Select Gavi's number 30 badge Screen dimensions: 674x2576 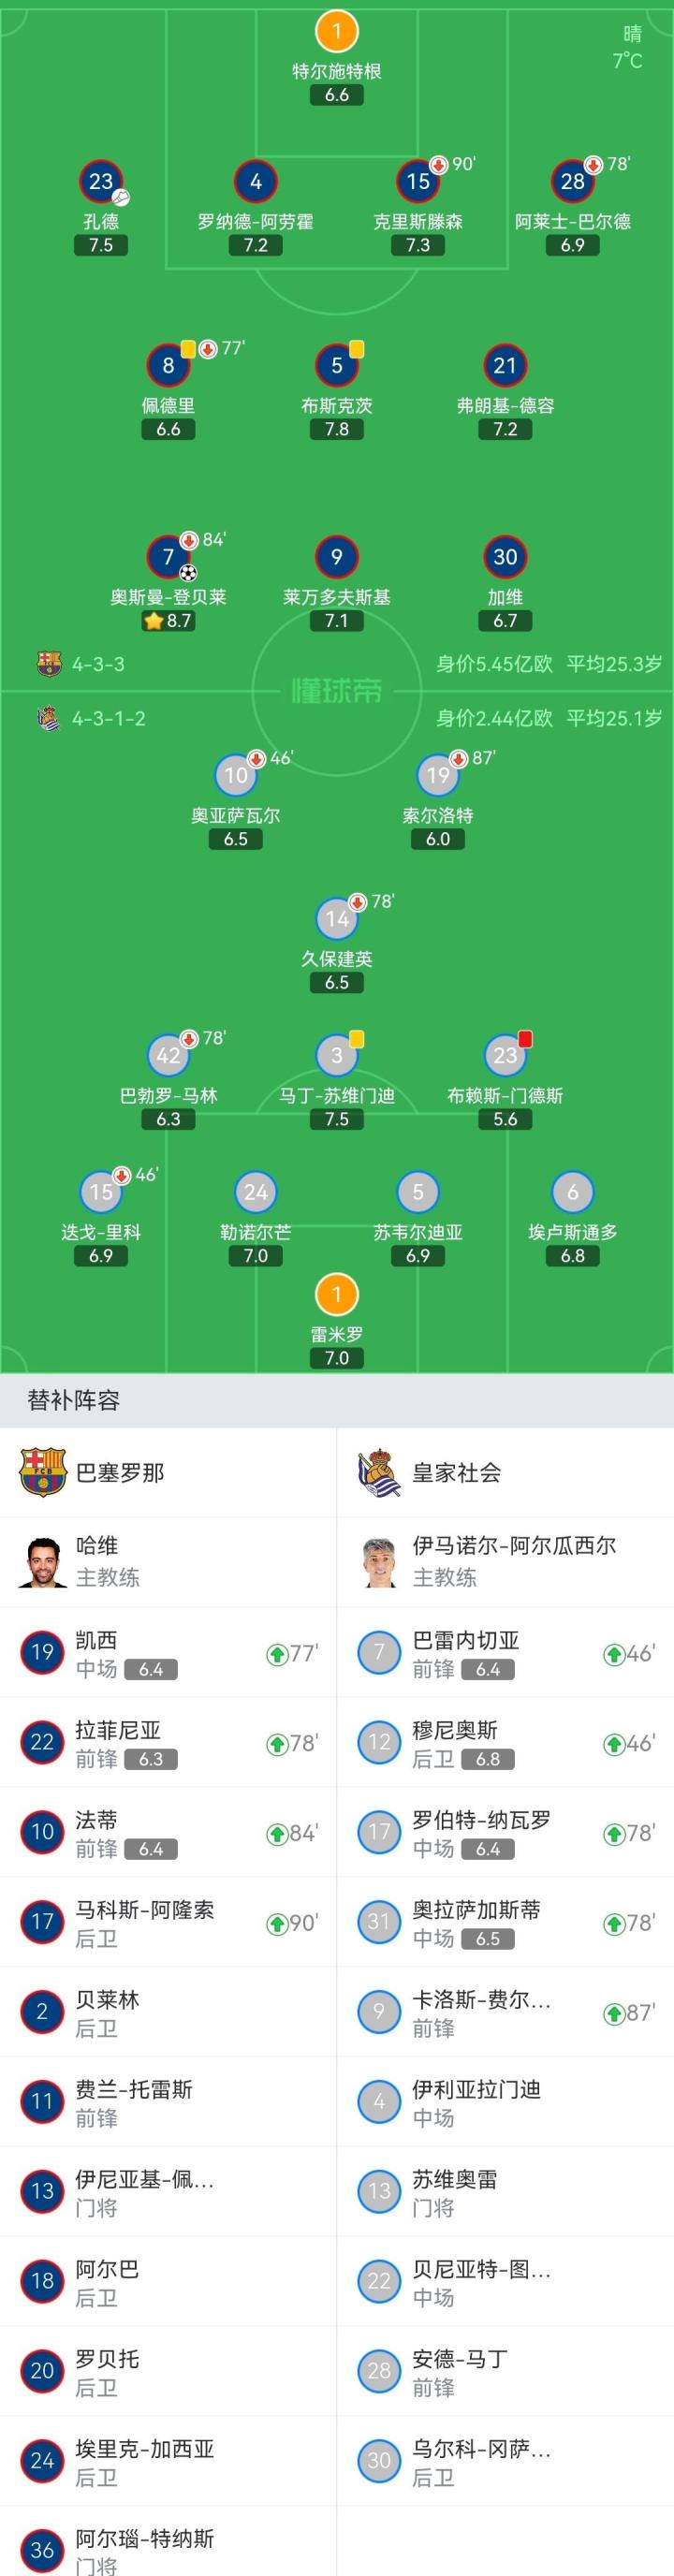tap(505, 557)
